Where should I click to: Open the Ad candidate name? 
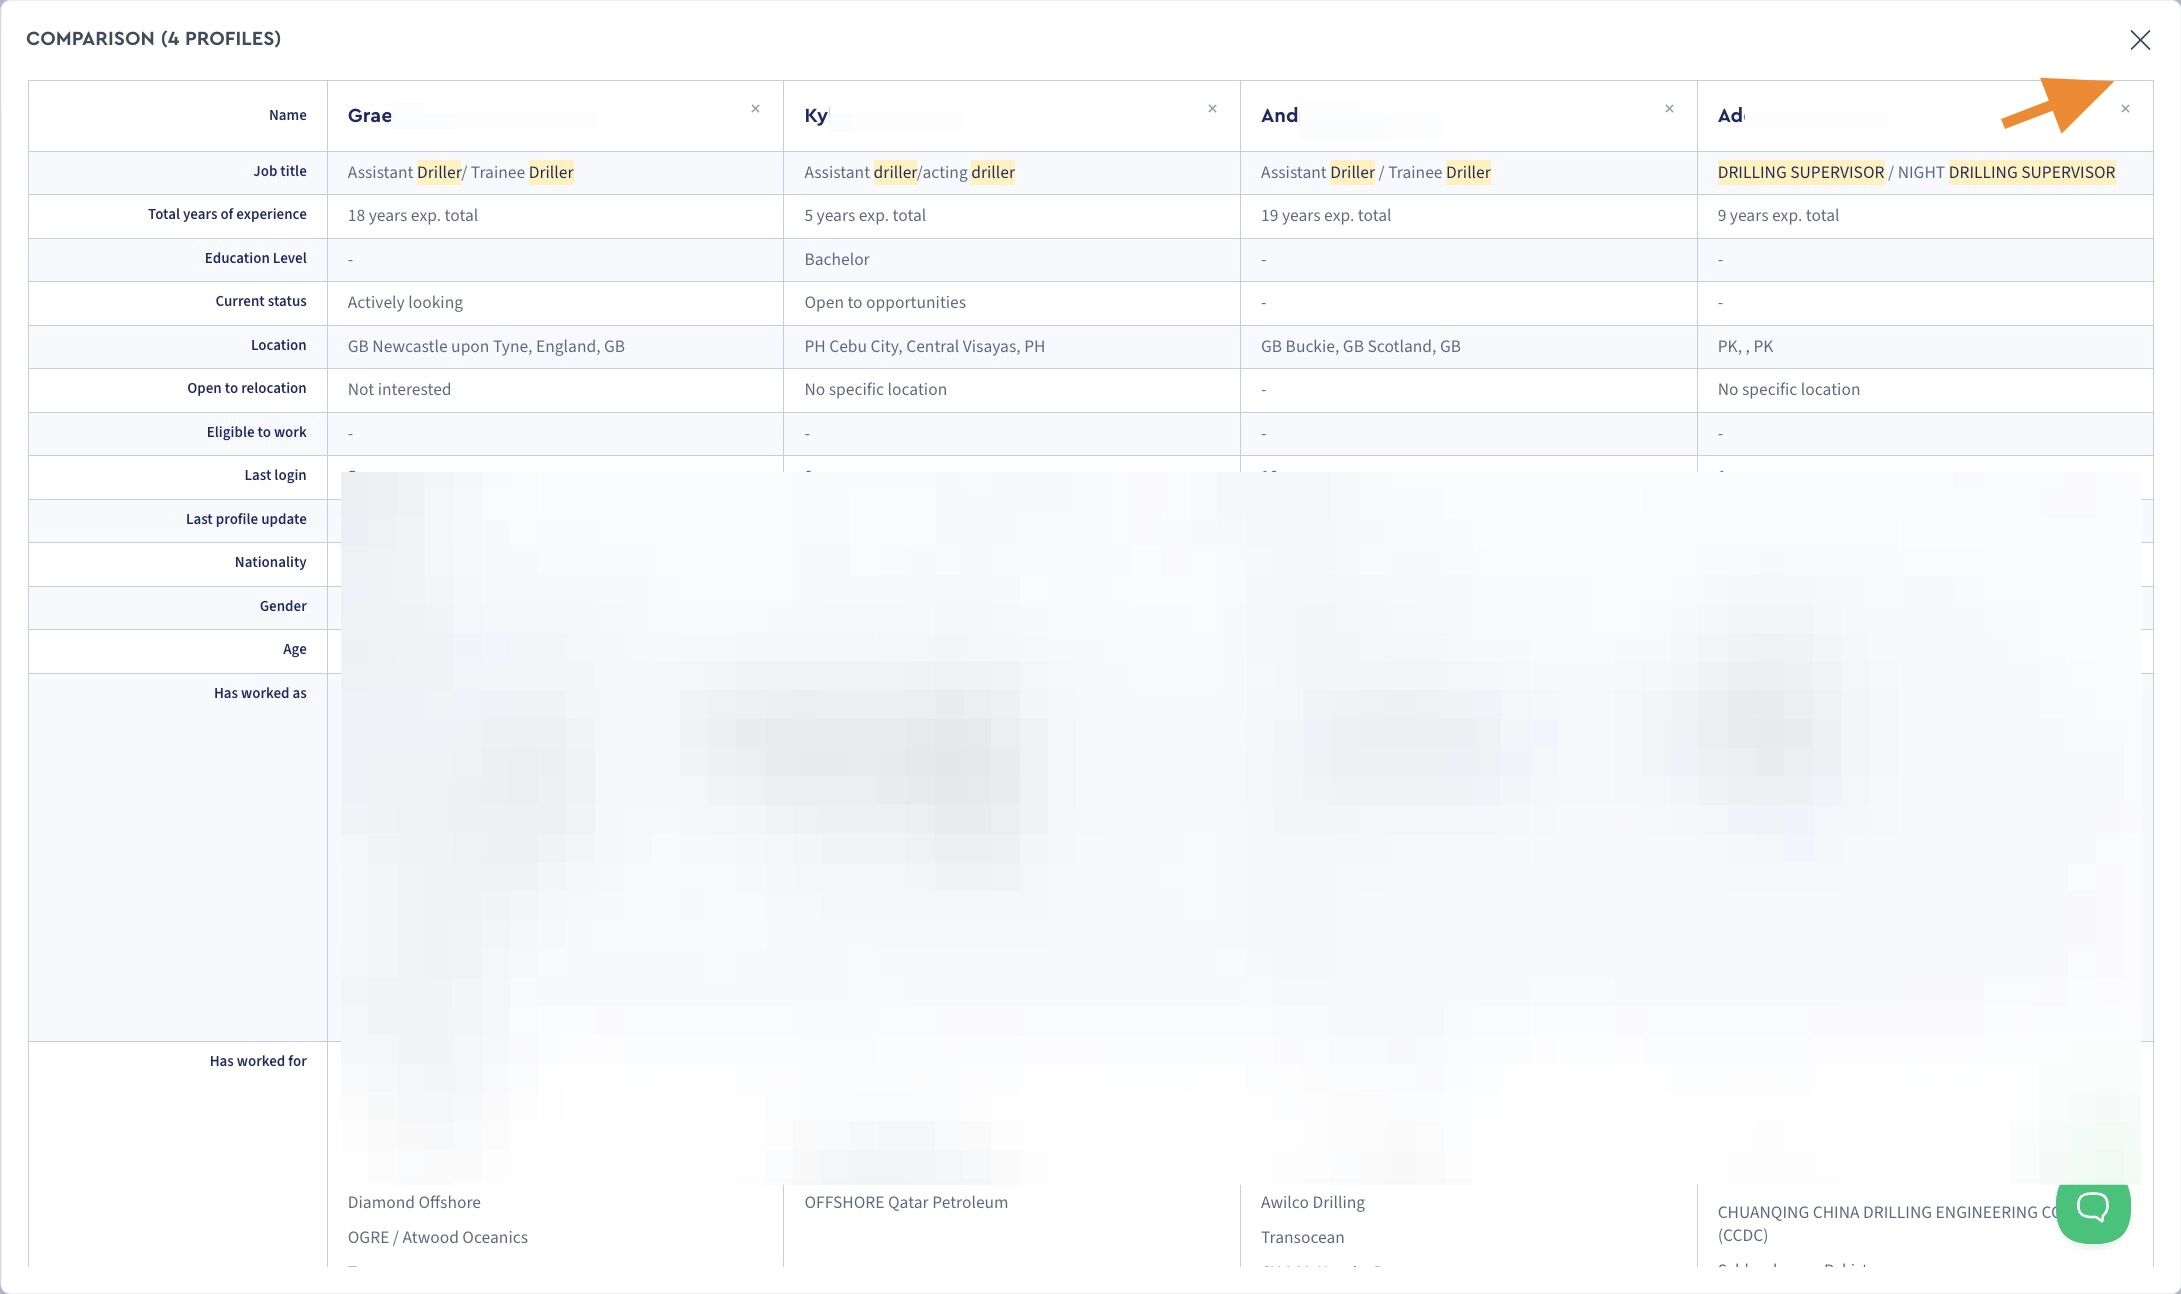[1730, 116]
